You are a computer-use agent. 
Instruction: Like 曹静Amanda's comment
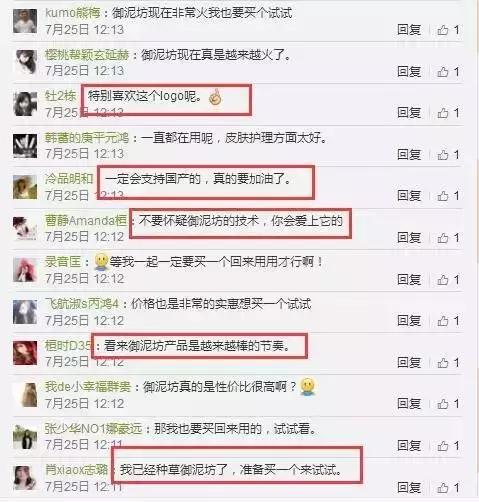(x=448, y=238)
